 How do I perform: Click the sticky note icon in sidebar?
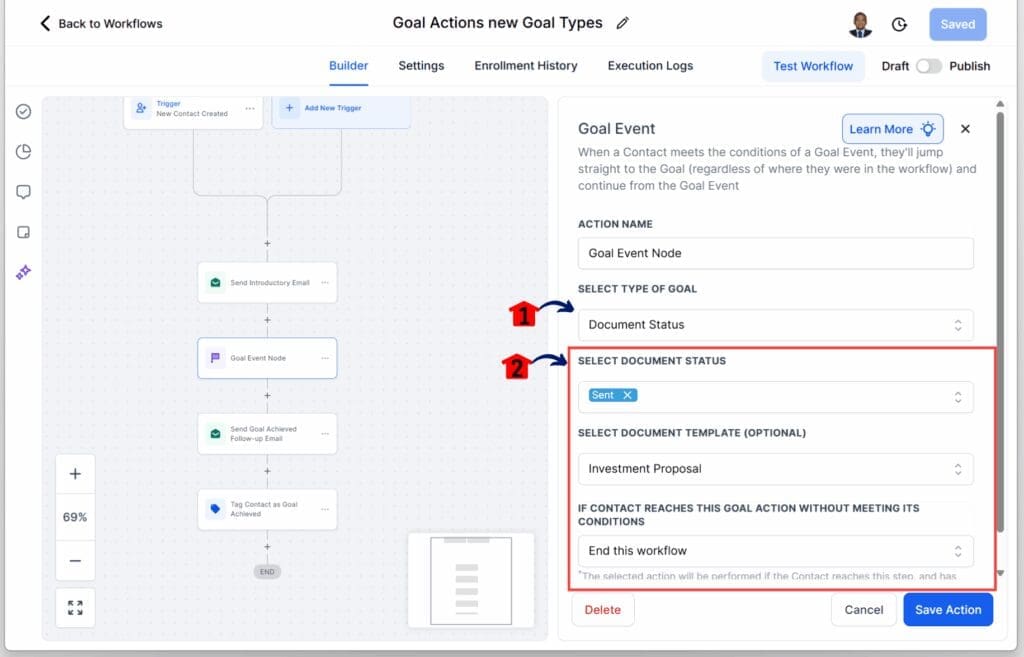(x=23, y=232)
